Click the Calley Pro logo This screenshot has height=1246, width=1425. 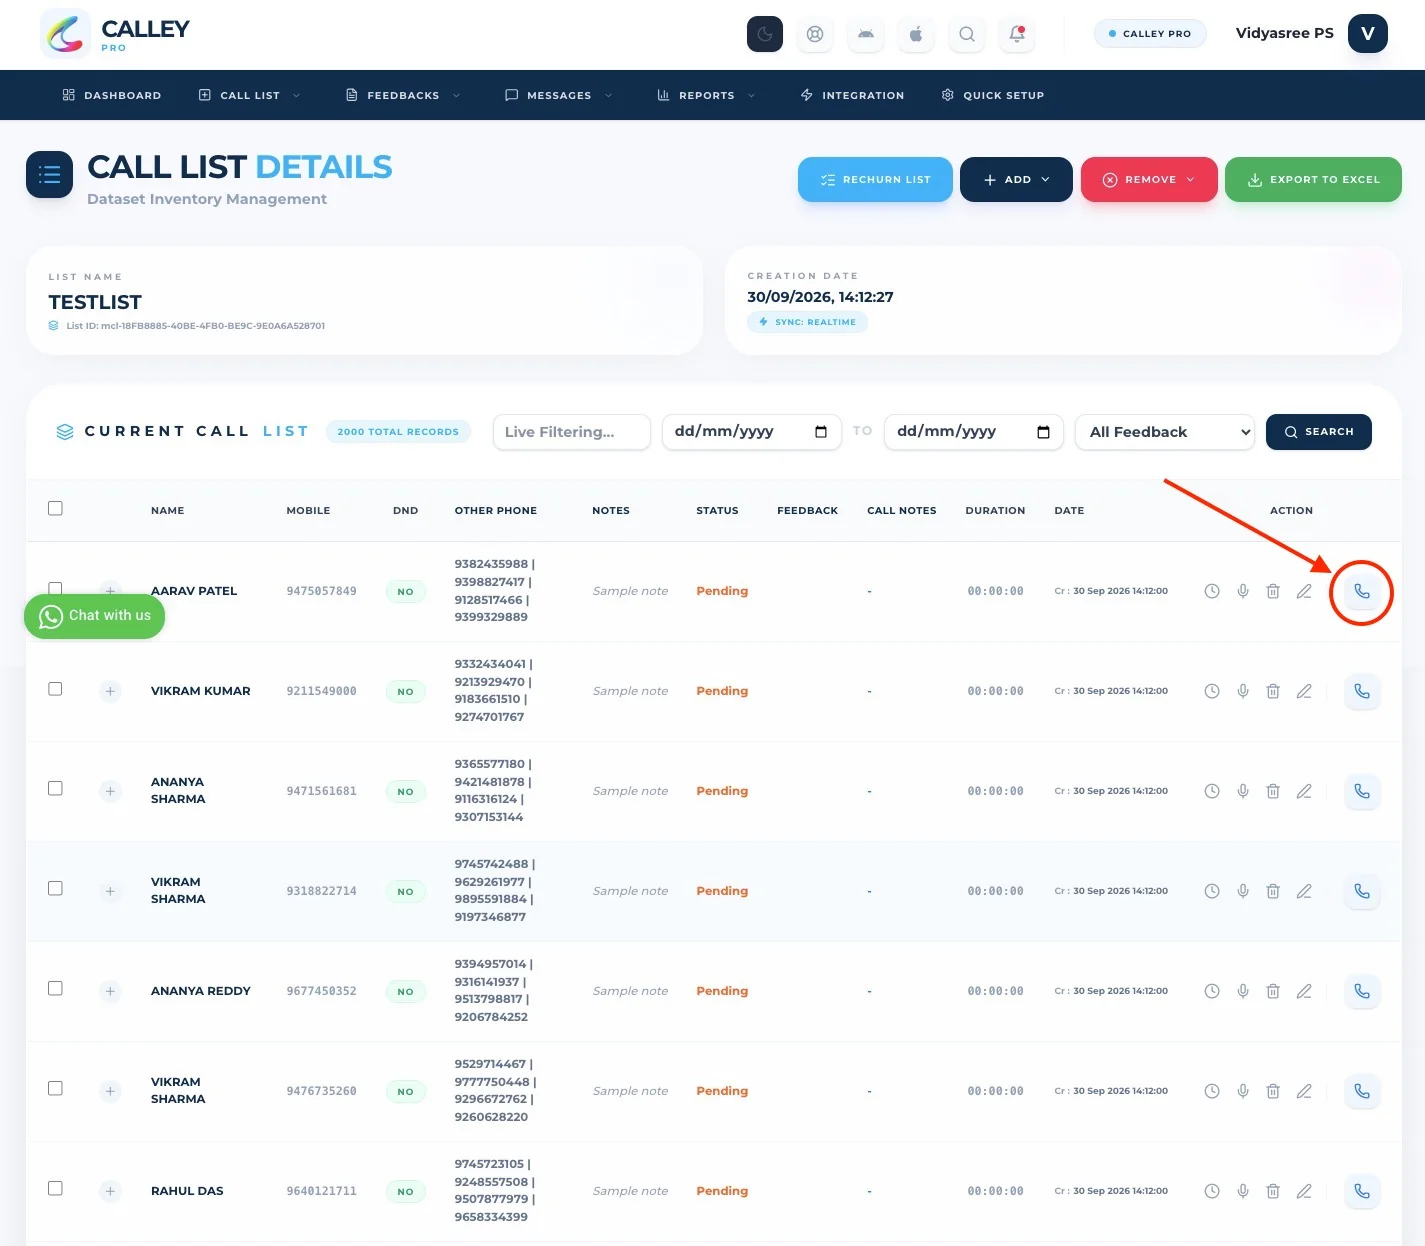click(x=115, y=34)
